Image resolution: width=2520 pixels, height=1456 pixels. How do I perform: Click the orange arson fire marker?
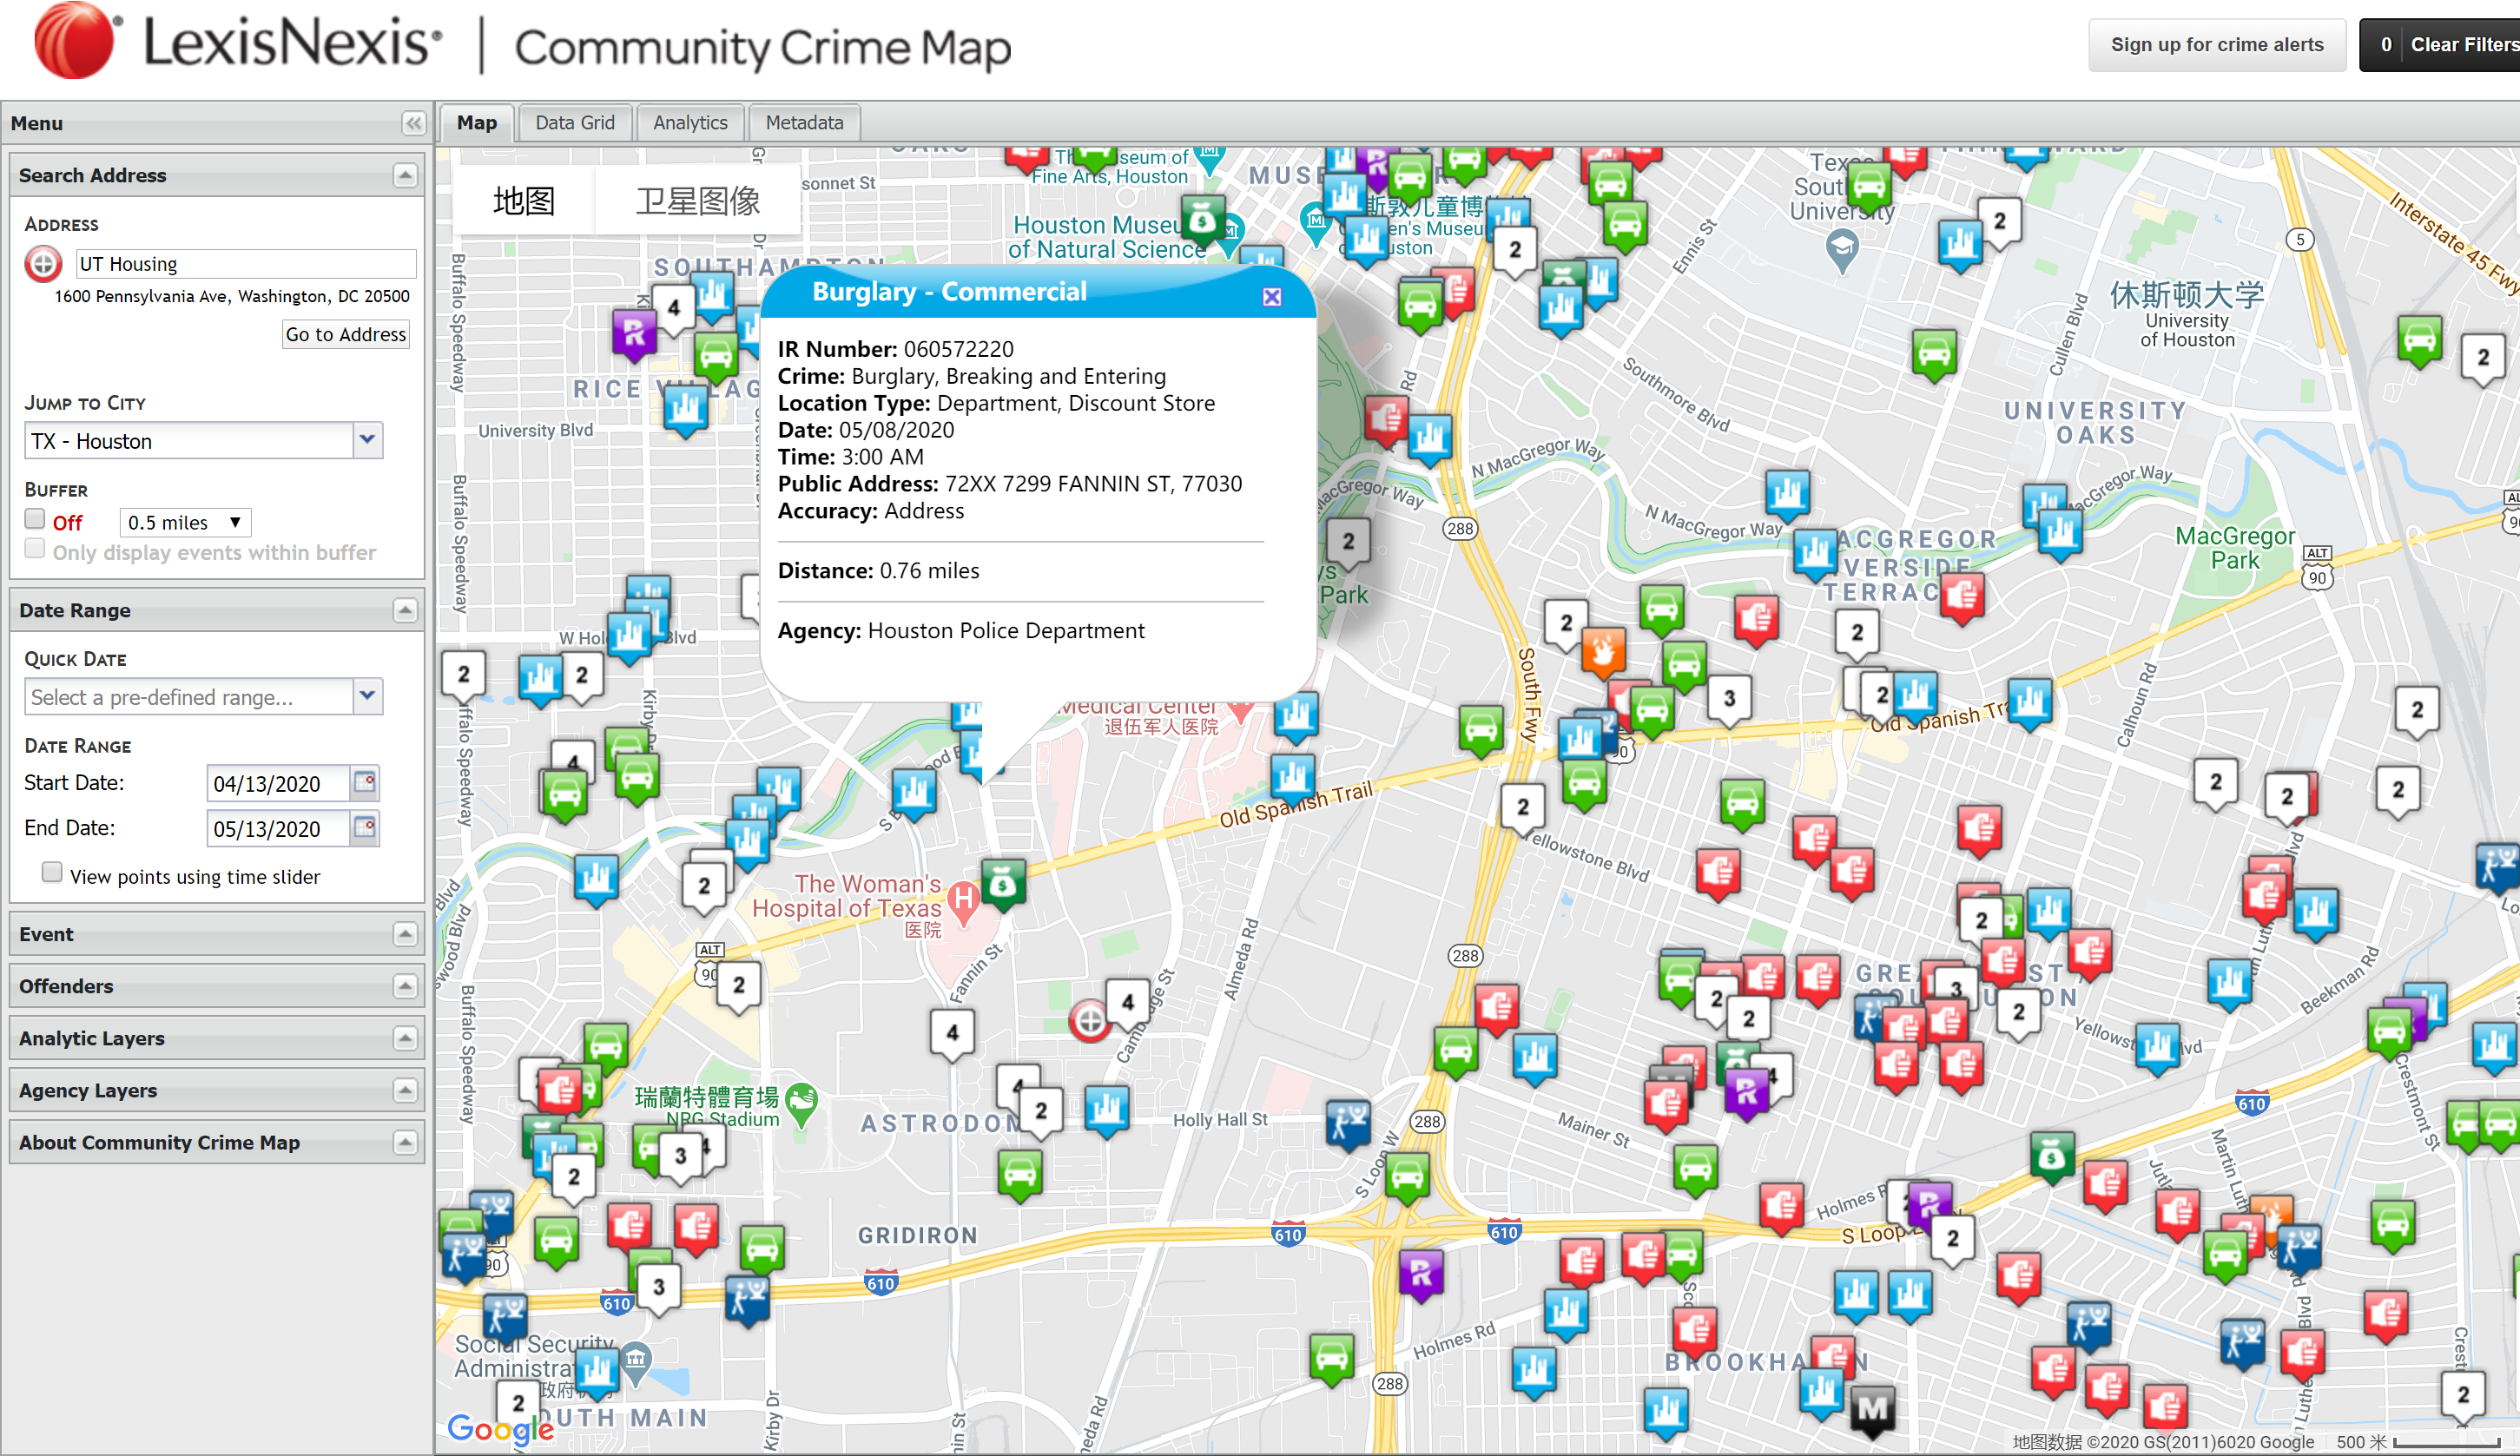coord(1603,652)
